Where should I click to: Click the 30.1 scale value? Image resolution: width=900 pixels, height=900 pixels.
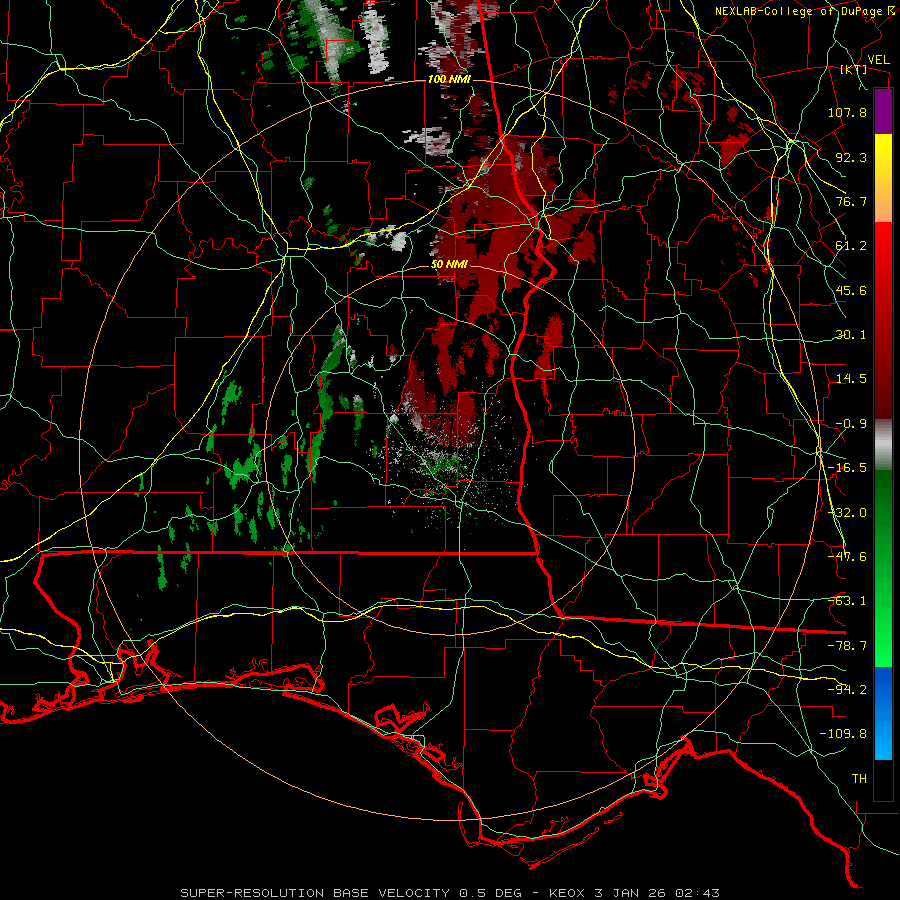(x=851, y=335)
